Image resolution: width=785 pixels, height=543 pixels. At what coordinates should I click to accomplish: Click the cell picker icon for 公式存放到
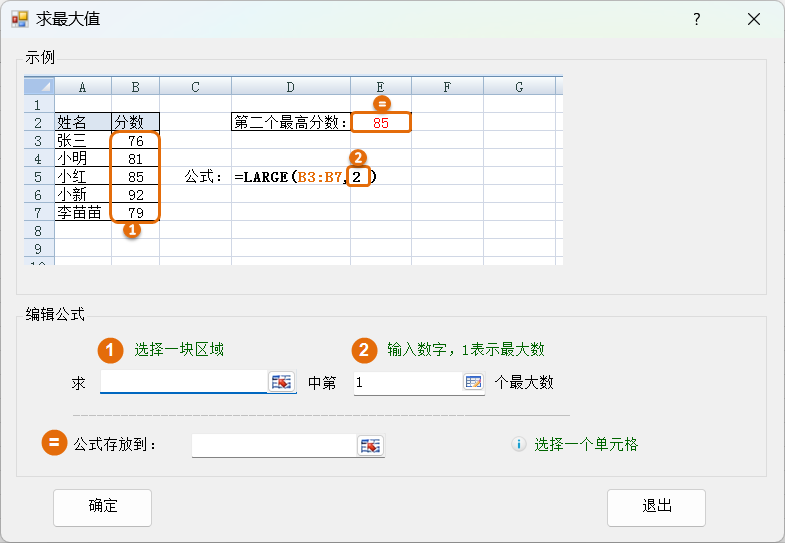tap(370, 445)
